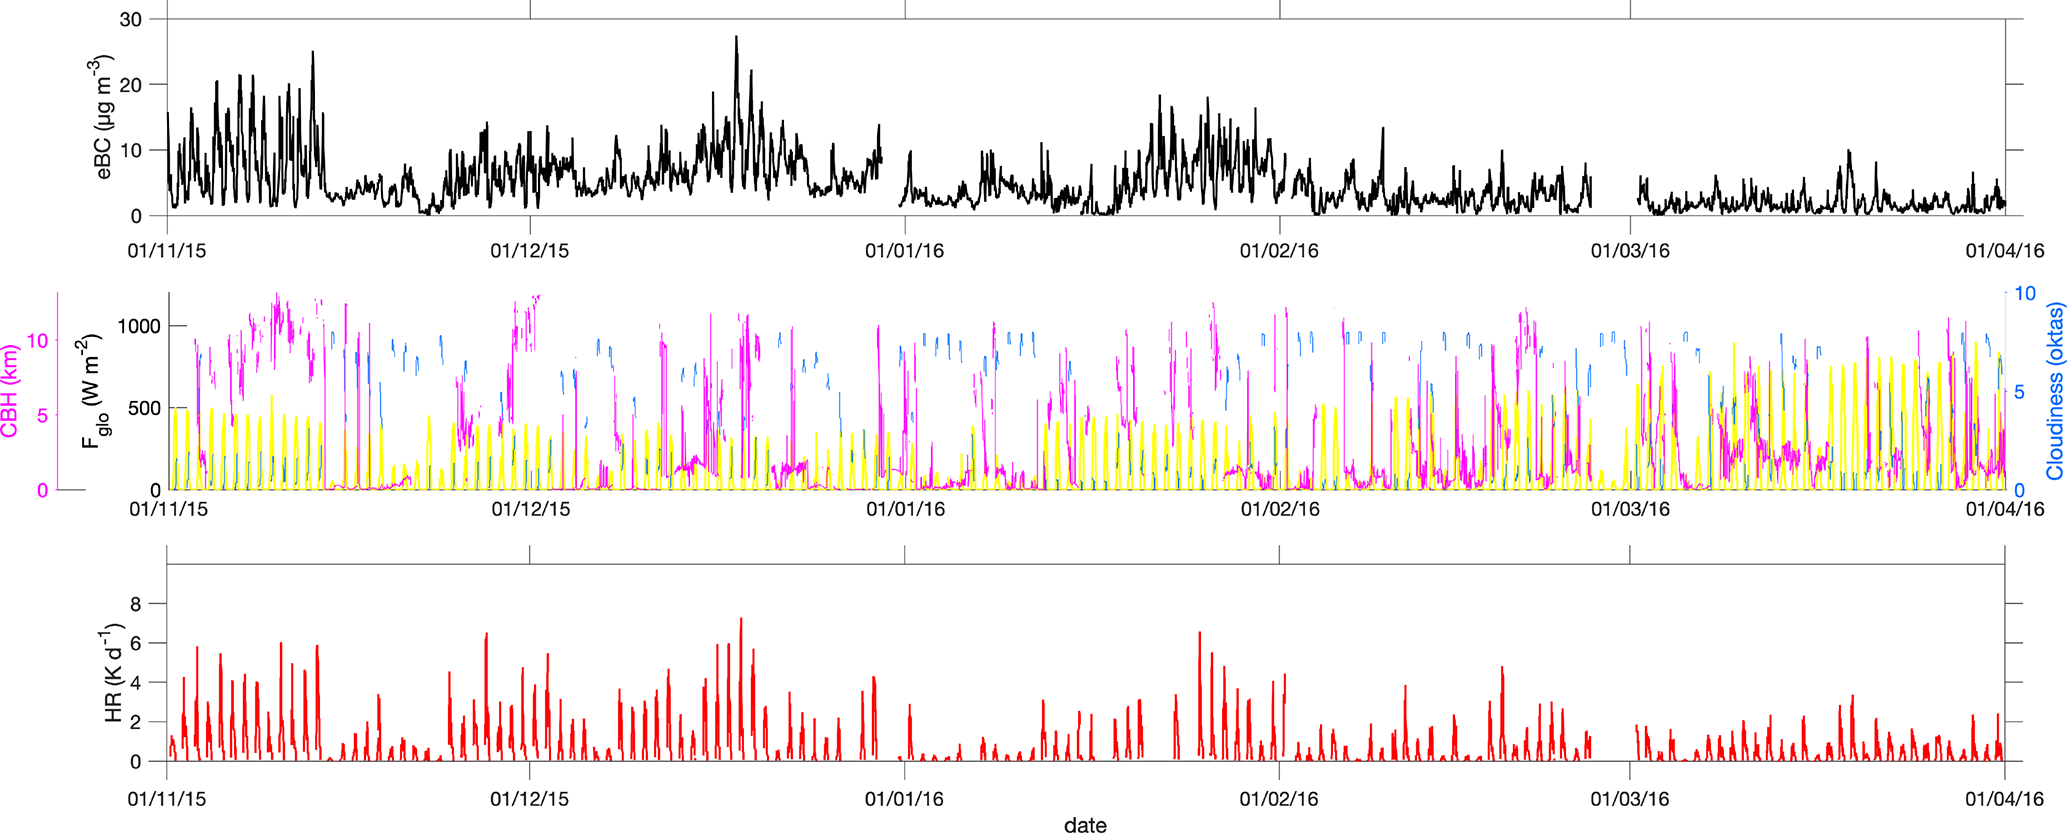2067x833 pixels.
Task: Click 01/11/15 date label in middle plot
Action: pos(169,509)
